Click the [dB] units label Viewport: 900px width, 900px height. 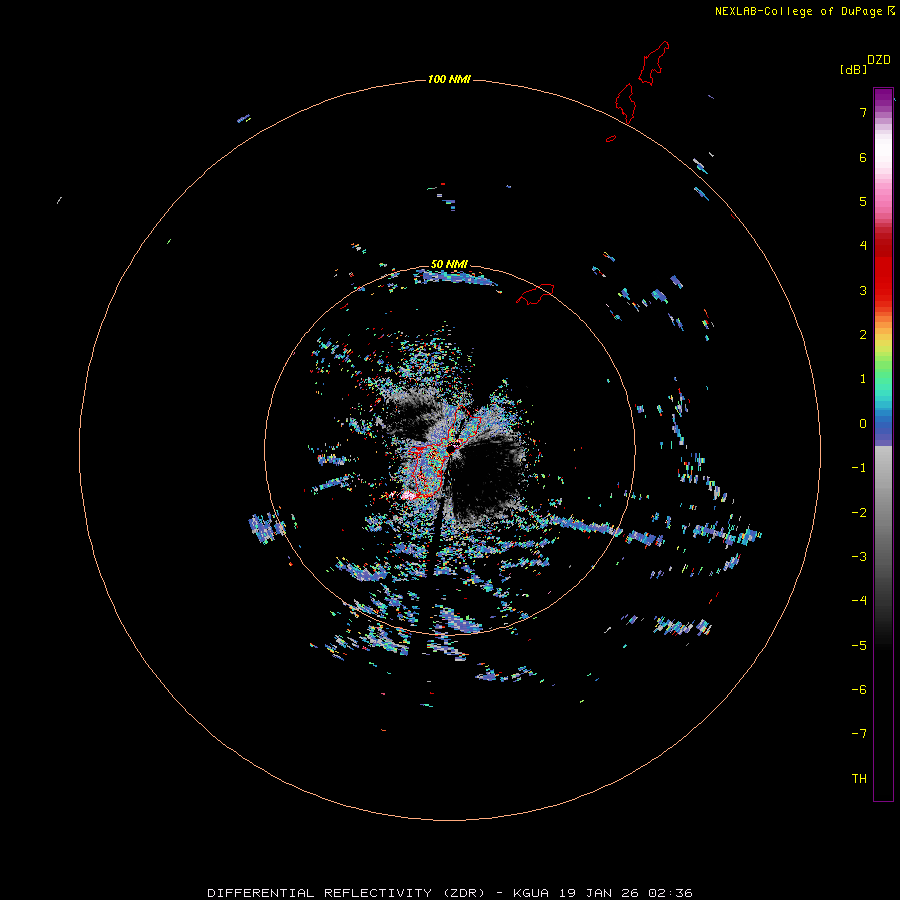854,69
